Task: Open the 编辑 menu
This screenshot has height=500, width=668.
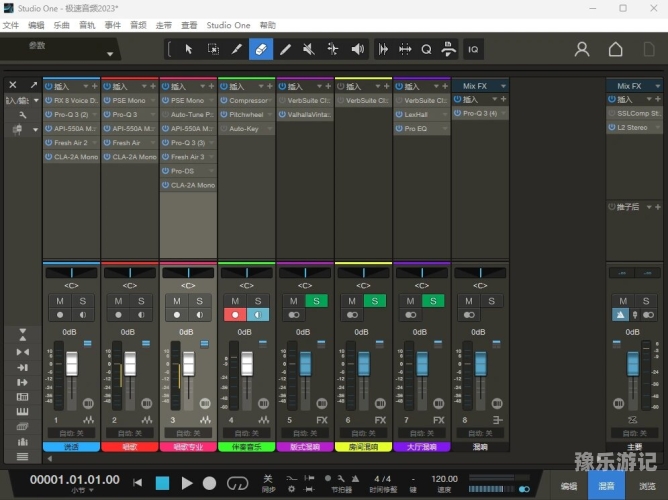Action: point(36,25)
